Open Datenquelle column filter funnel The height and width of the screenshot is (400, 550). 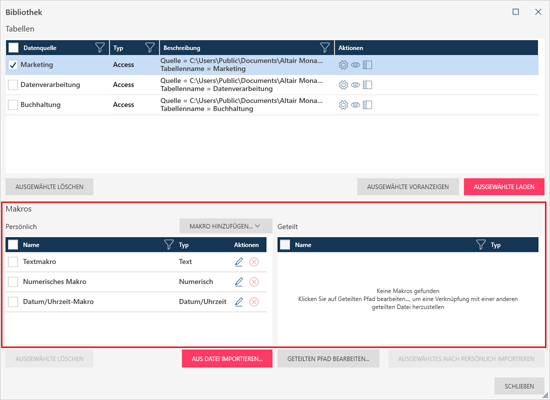100,47
